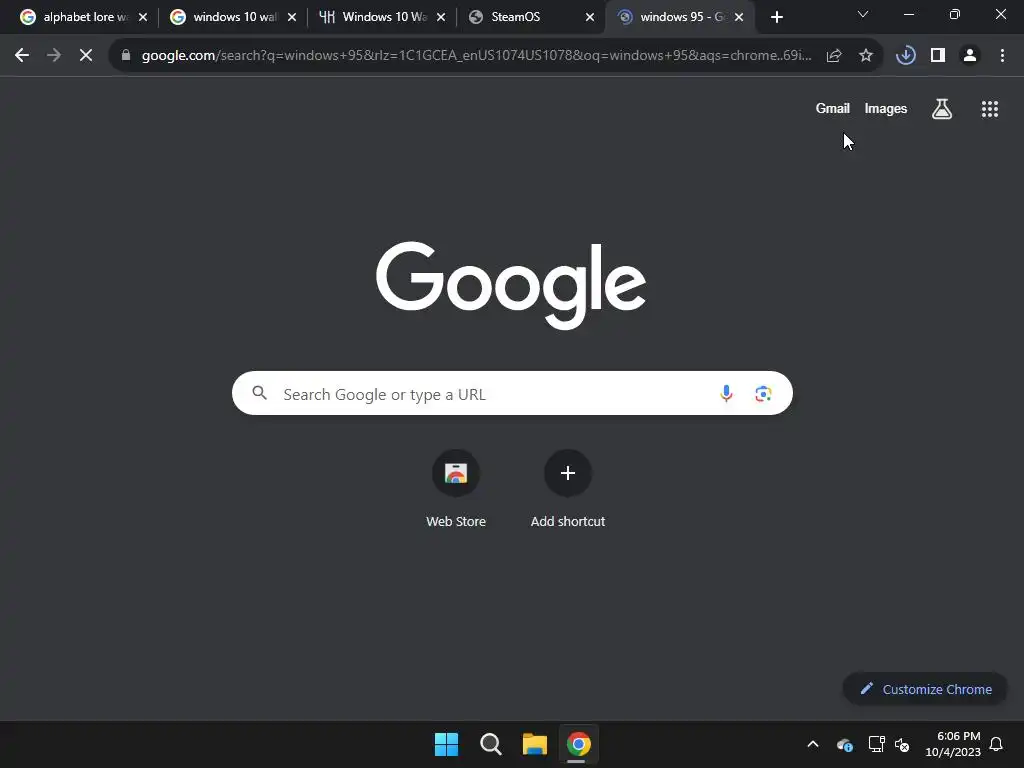Image resolution: width=1024 pixels, height=768 pixels.
Task: Click Customize Chrome button
Action: click(x=925, y=689)
